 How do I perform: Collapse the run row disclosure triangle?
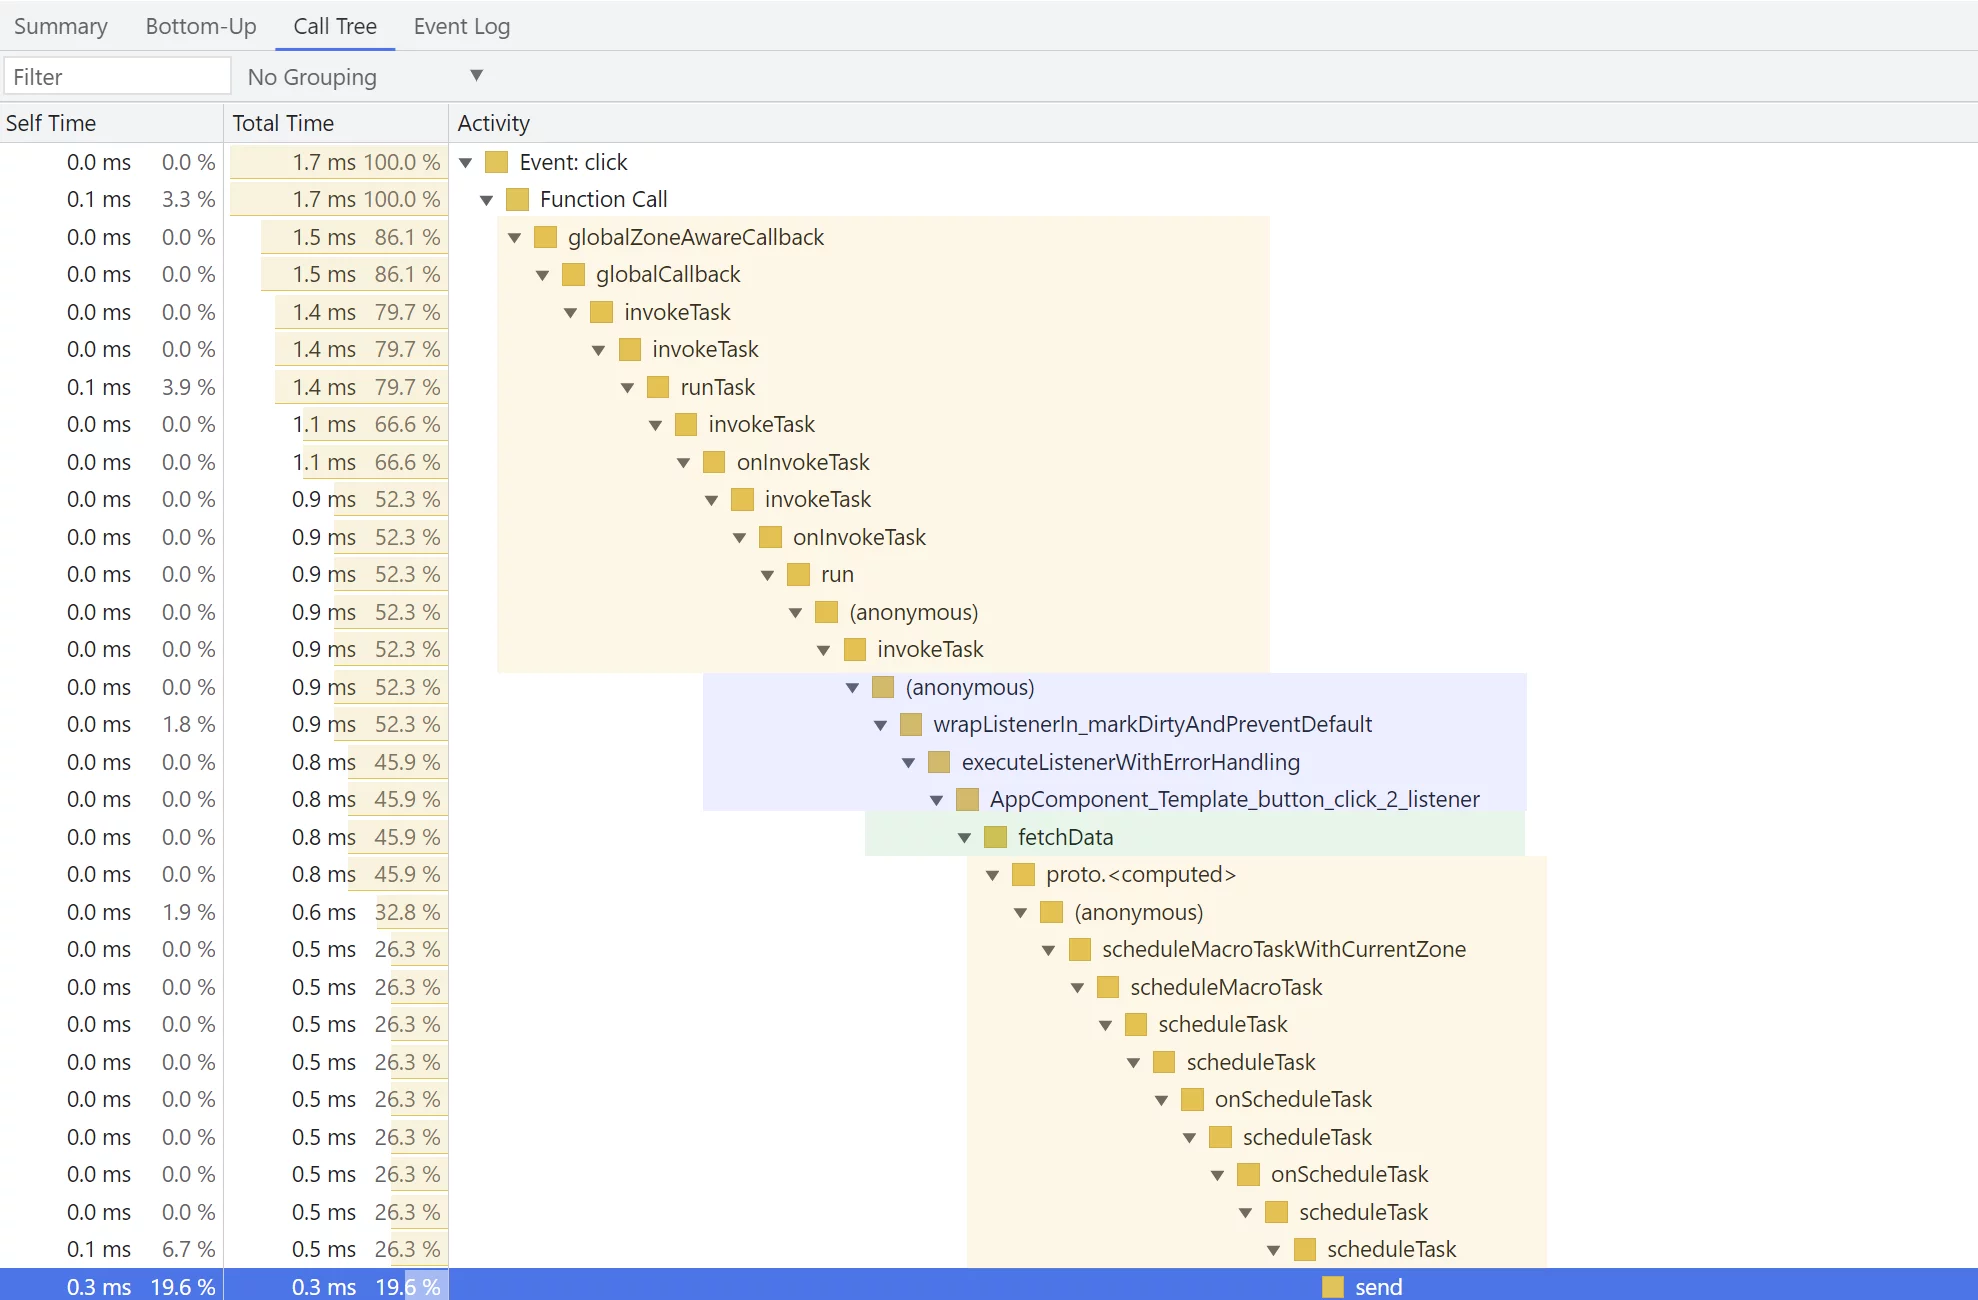tap(768, 575)
